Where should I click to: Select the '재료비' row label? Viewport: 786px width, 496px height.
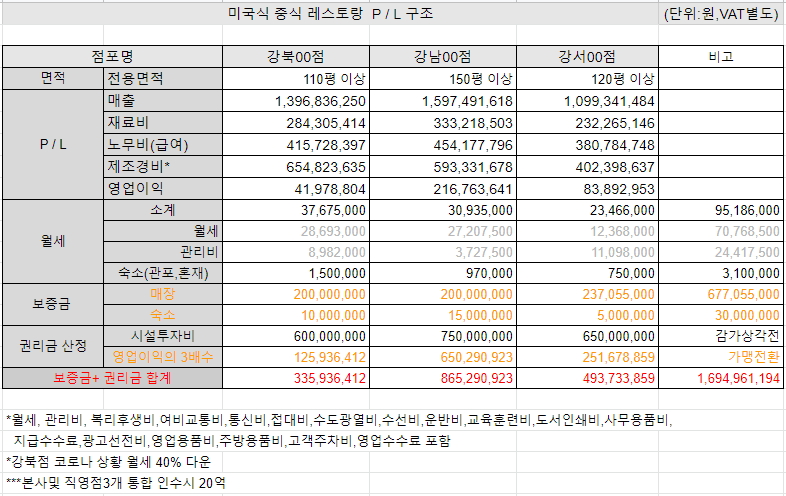pos(163,122)
